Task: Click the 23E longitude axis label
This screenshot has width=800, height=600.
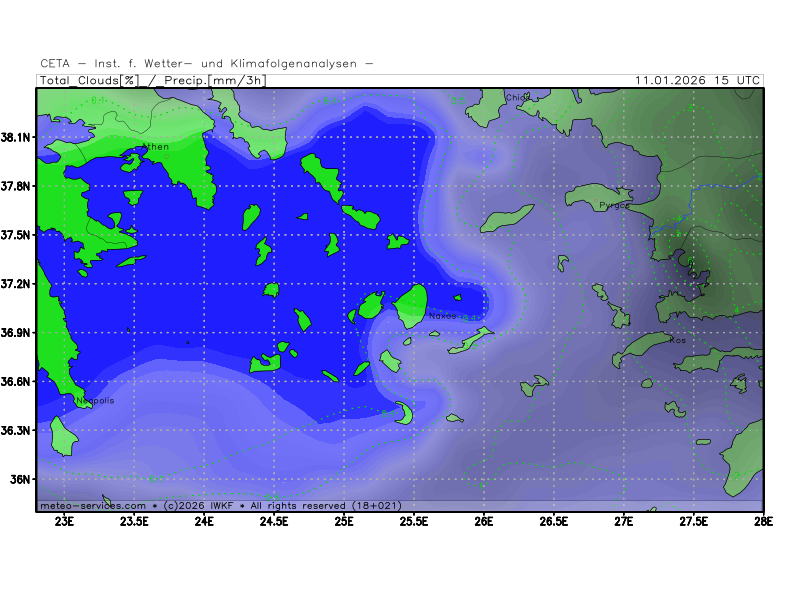Action: (65, 521)
